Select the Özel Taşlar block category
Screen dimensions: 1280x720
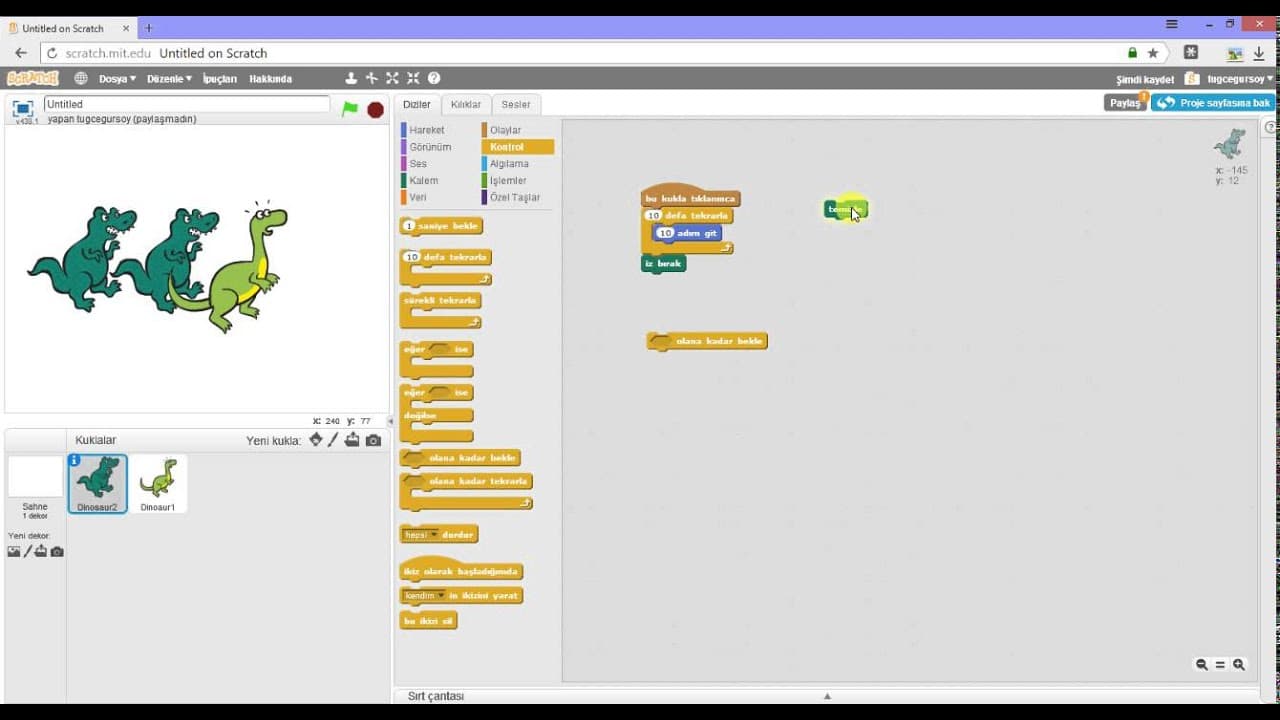515,198
